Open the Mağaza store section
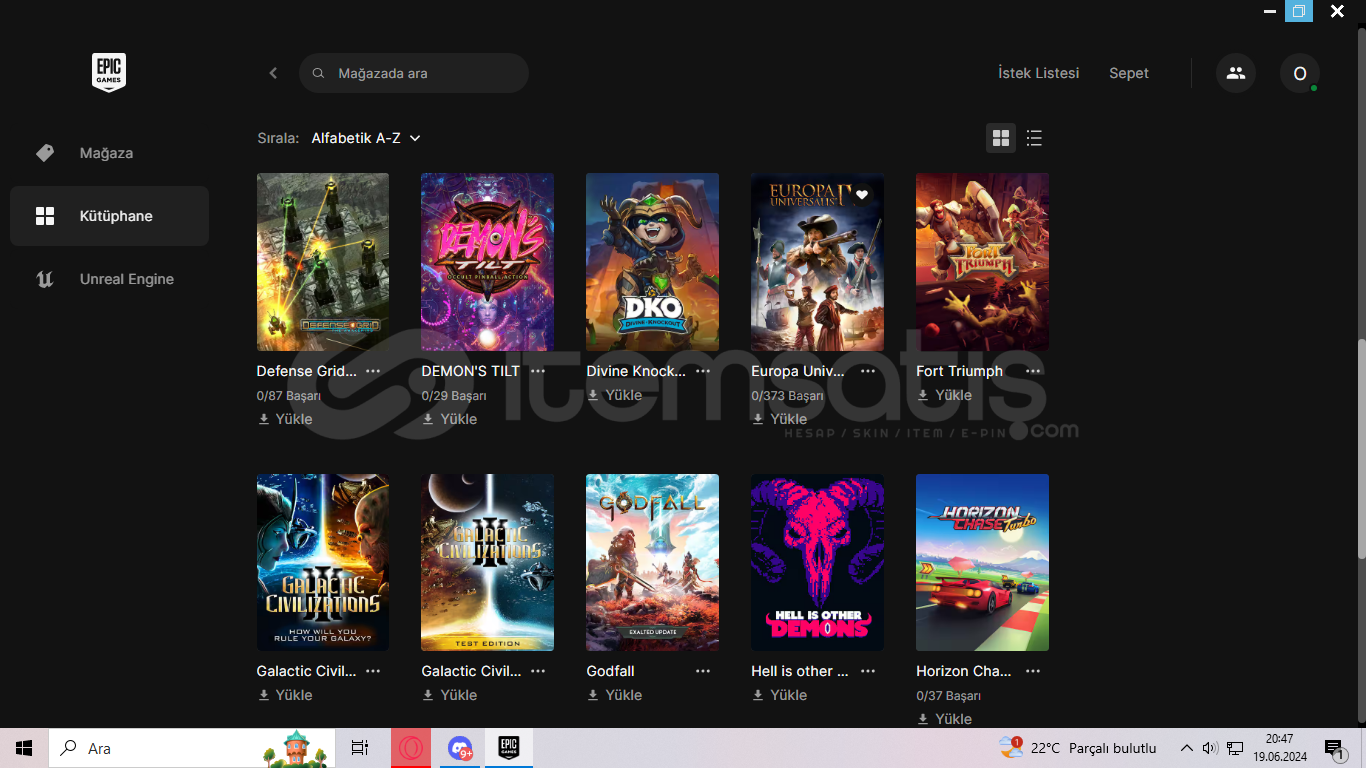 (109, 153)
